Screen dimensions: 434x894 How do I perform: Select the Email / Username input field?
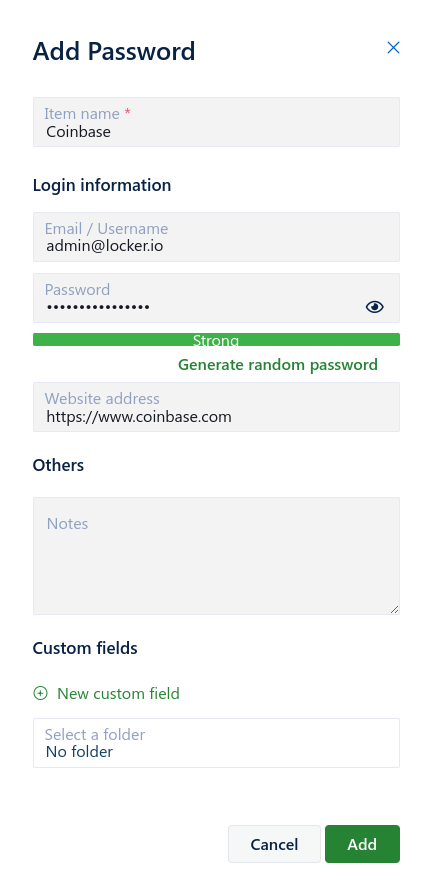click(x=216, y=237)
